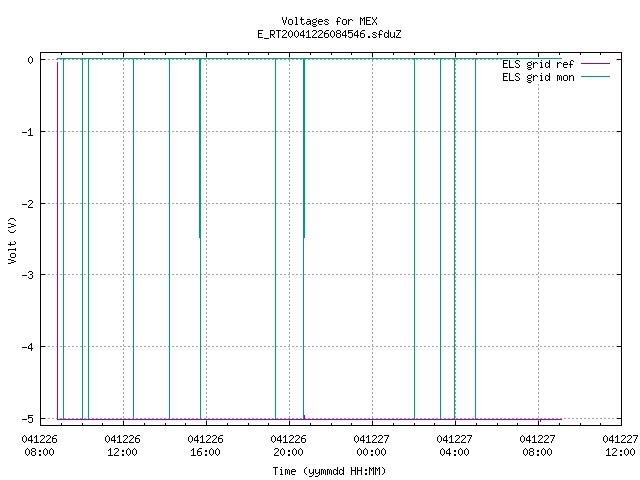Click the x-axis label 041227 00:00

(x=371, y=446)
